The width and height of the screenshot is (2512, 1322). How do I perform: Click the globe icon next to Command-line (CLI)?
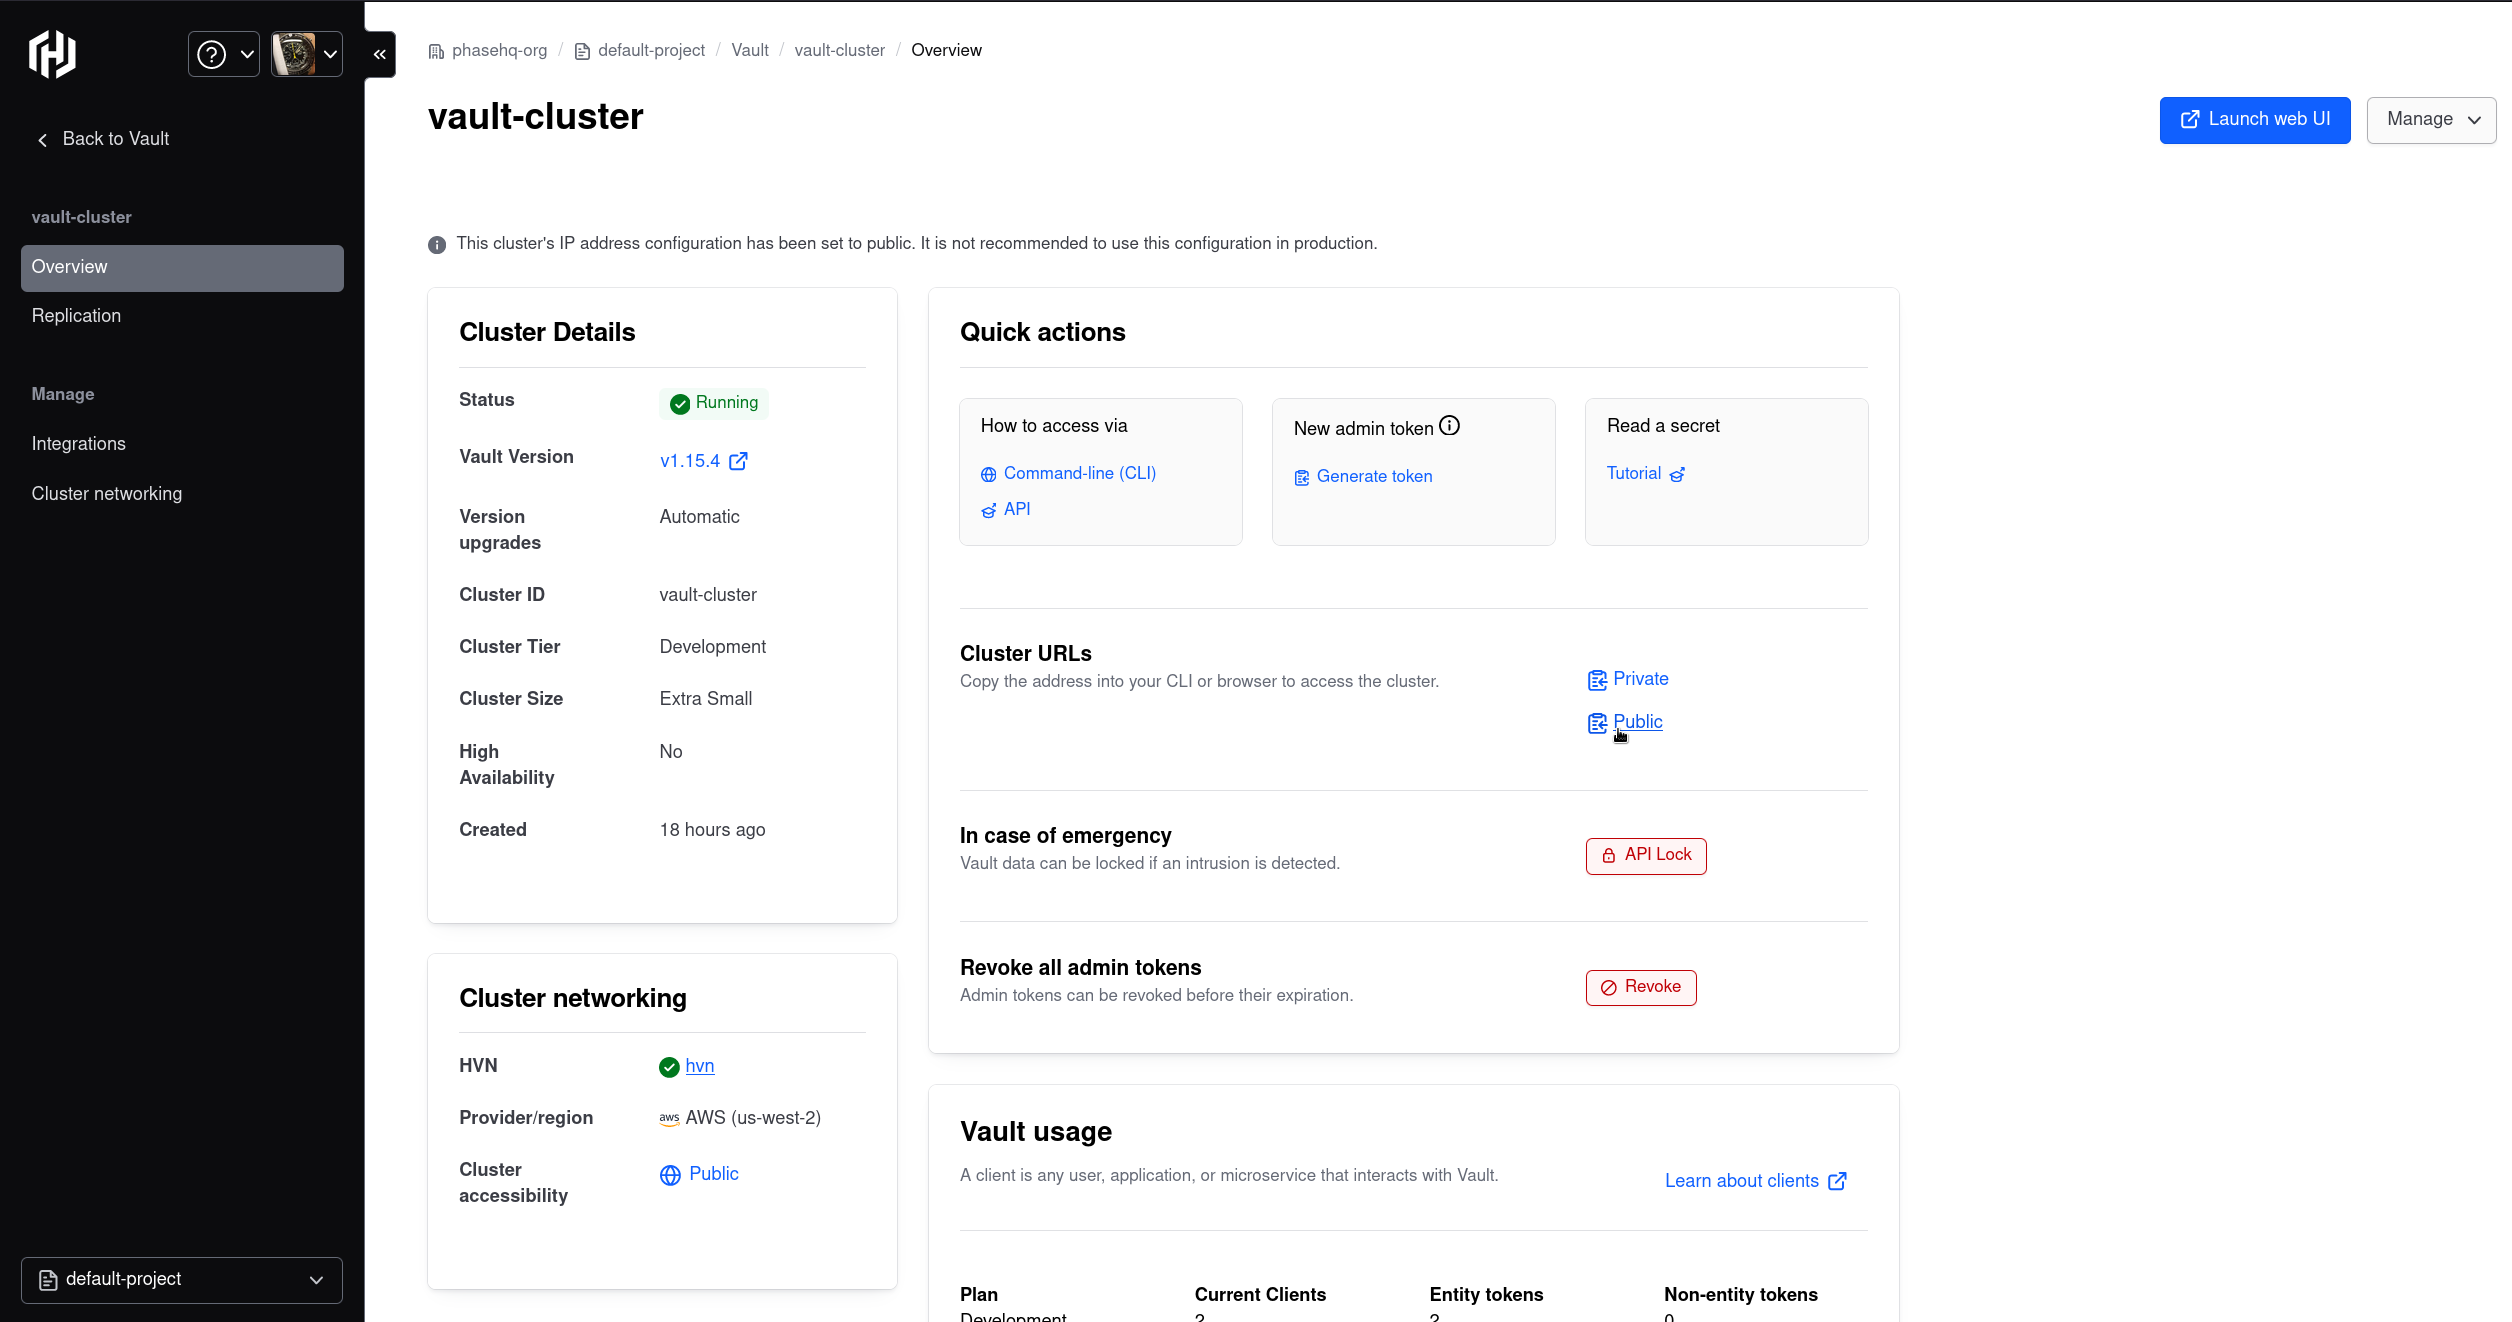(x=988, y=474)
